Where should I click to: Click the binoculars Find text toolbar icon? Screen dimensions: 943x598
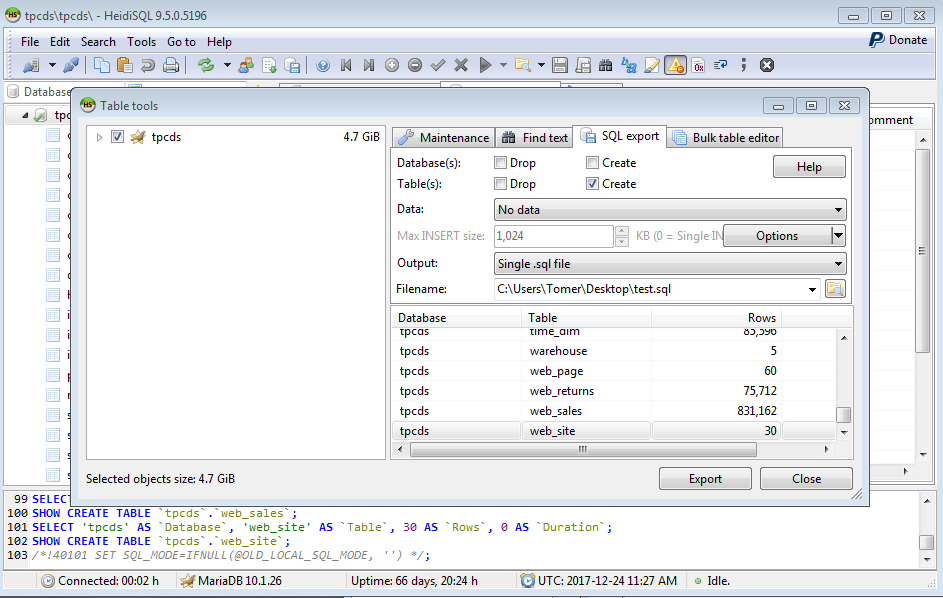point(606,65)
